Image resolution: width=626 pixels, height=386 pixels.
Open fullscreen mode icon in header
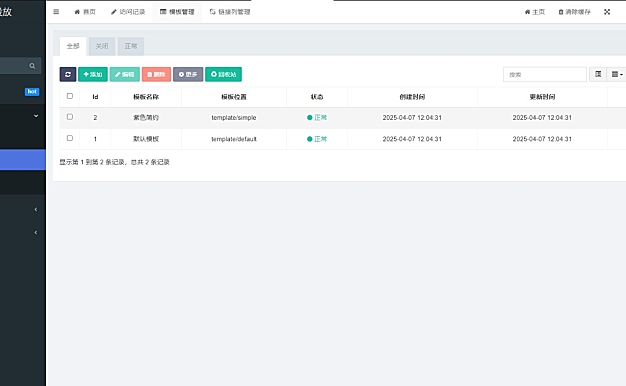tap(607, 12)
